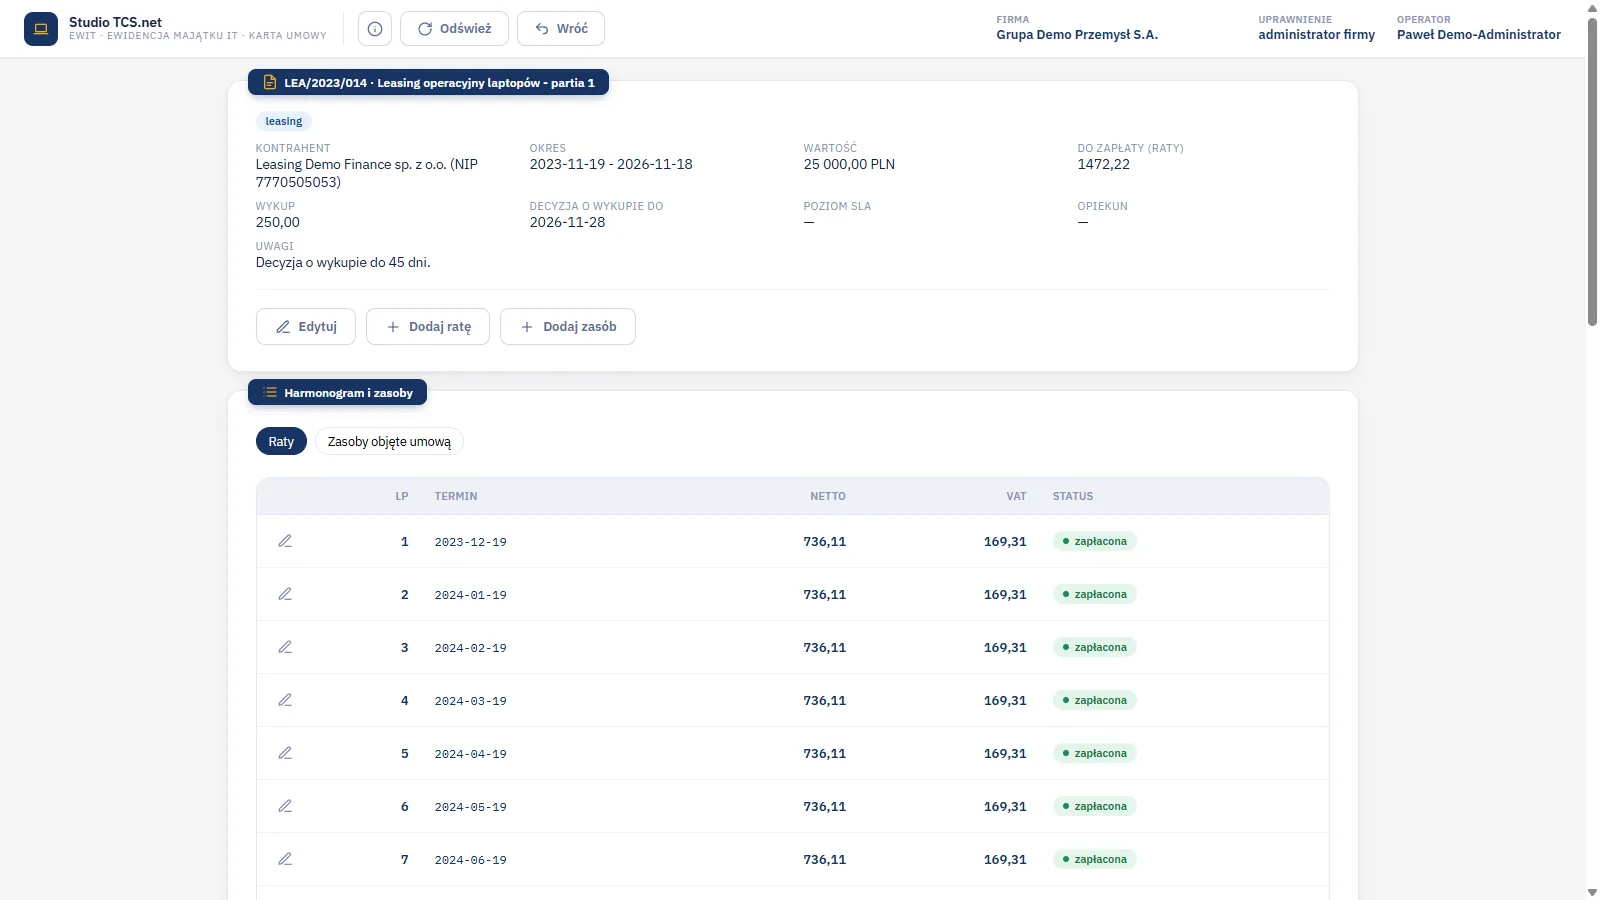The image size is (1600, 900).
Task: Click the VAT column header
Action: click(x=1016, y=496)
